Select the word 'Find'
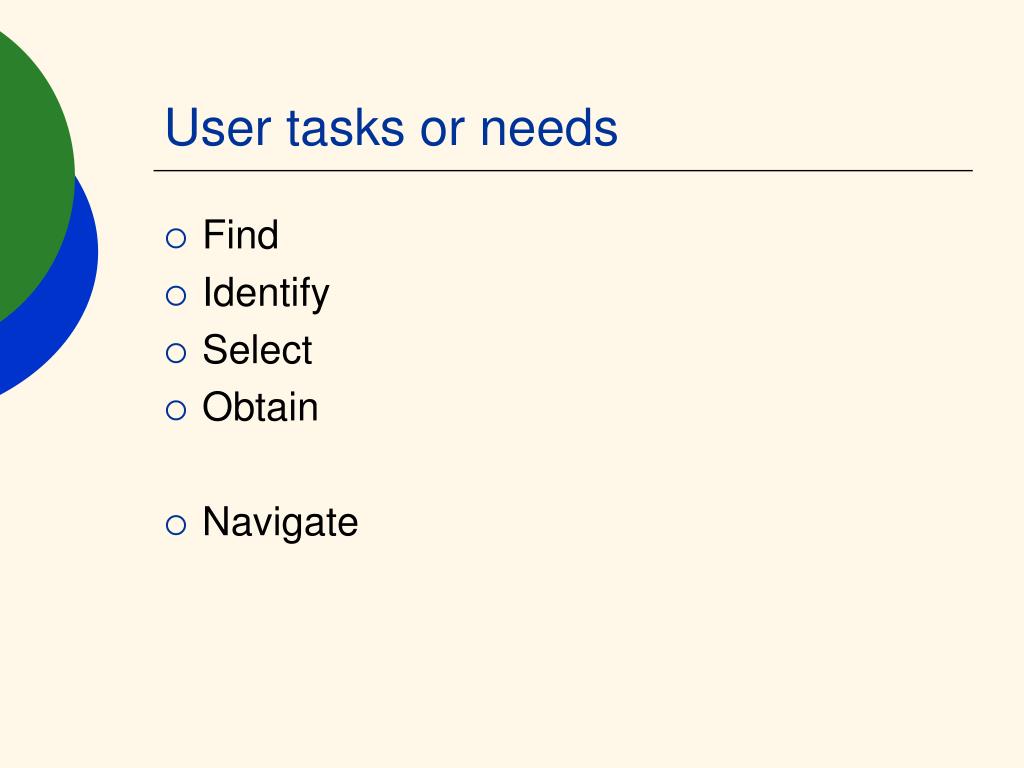Screen dimensions: 1024x768 240,234
